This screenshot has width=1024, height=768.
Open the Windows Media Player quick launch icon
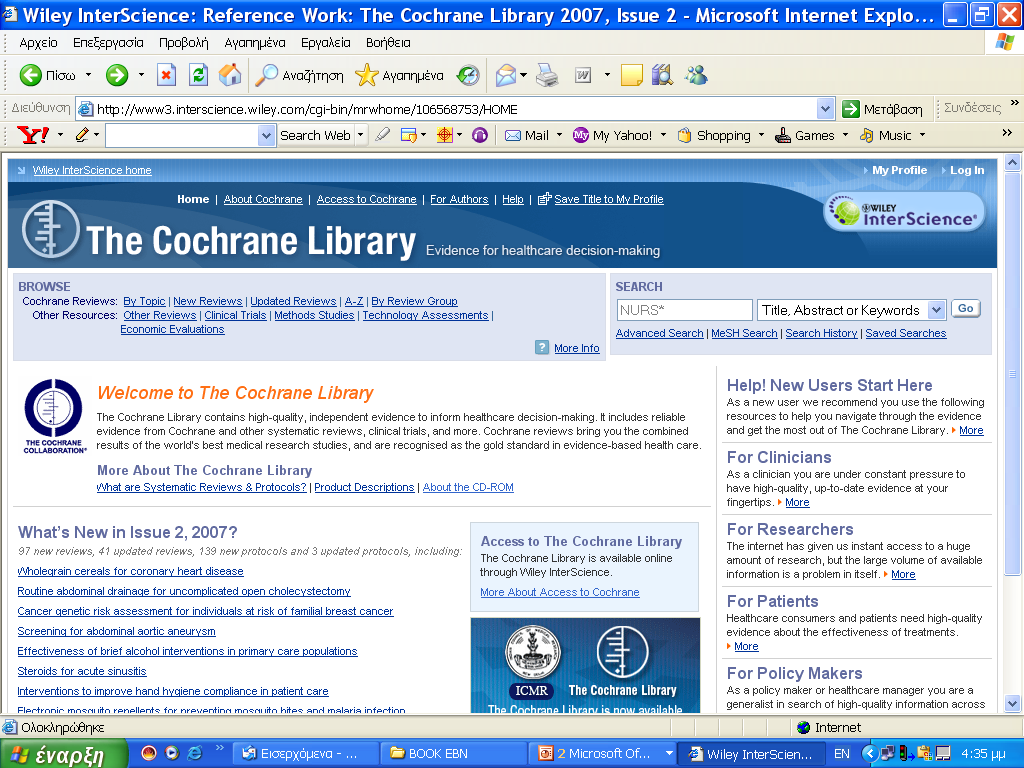172,753
